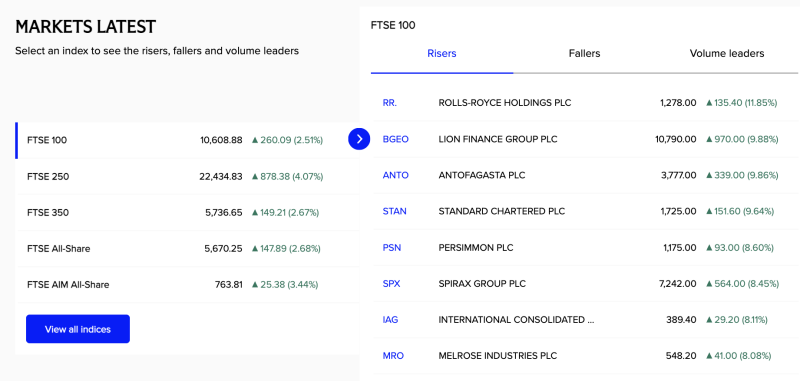Click the rise figure 564.00 (8.45%)
Screen dimensions: 800x381
click(x=742, y=284)
